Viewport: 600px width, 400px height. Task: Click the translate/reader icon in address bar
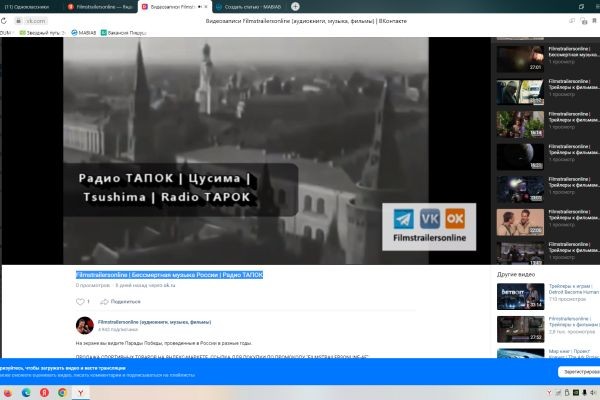(x=572, y=21)
